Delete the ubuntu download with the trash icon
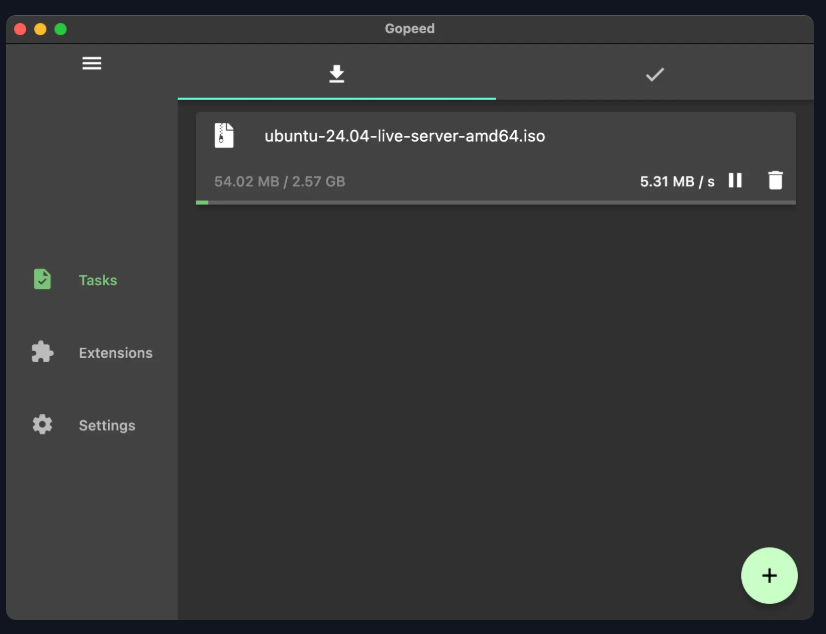Screen dimensions: 826x634 (775, 180)
